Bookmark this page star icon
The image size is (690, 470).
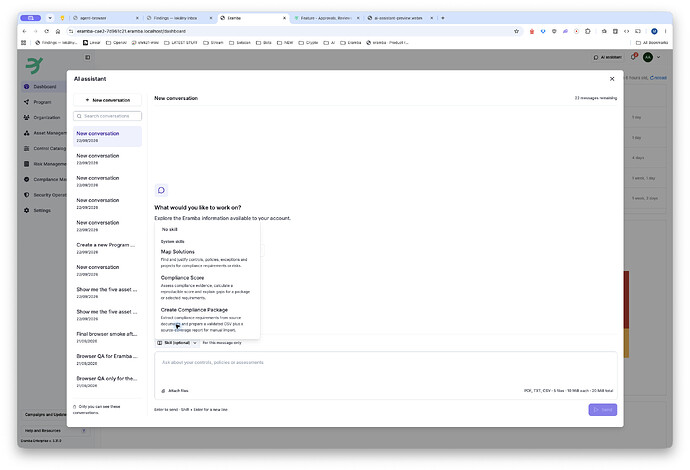click(516, 31)
